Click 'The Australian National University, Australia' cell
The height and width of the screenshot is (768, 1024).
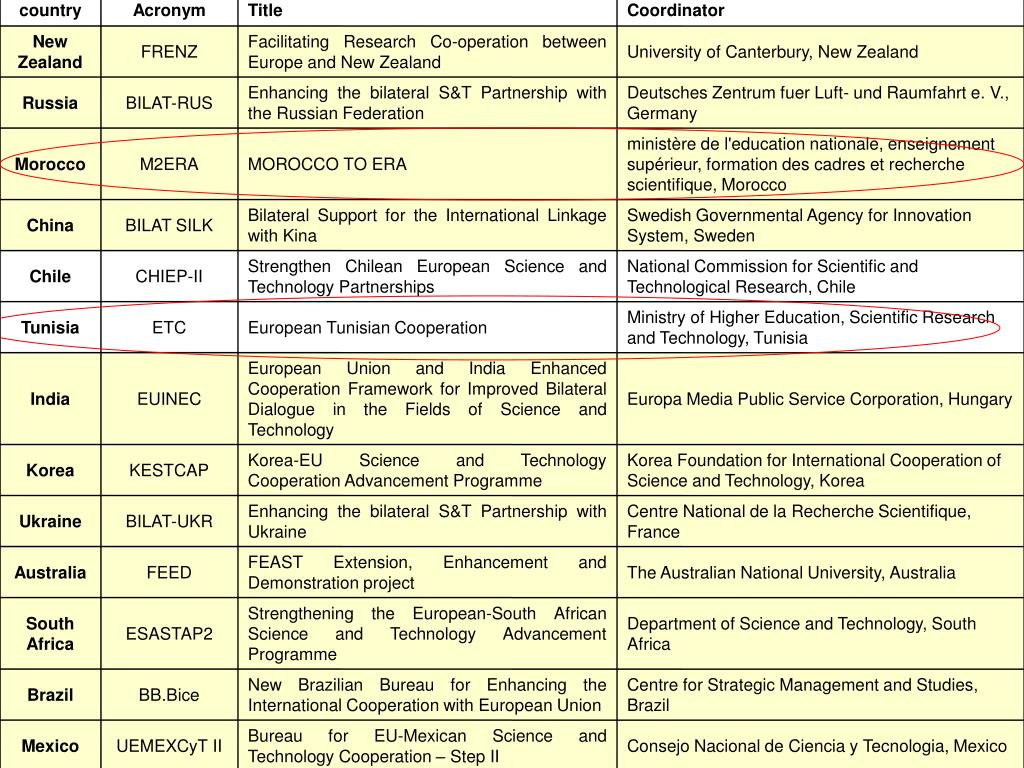coord(820,572)
